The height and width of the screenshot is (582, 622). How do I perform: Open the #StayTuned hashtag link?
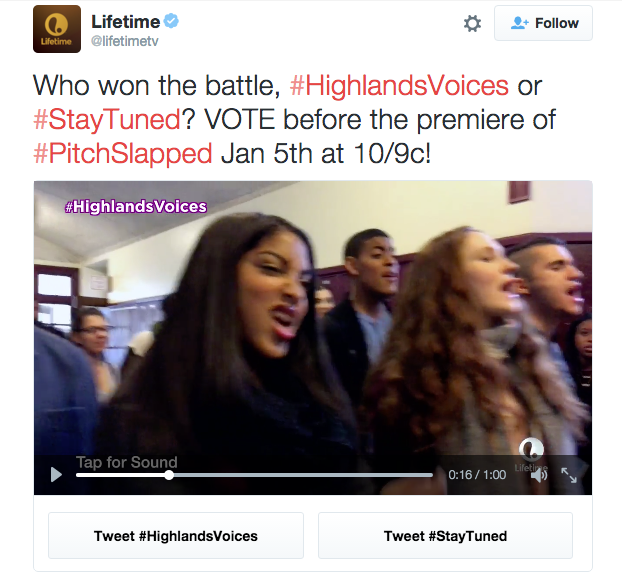click(107, 119)
